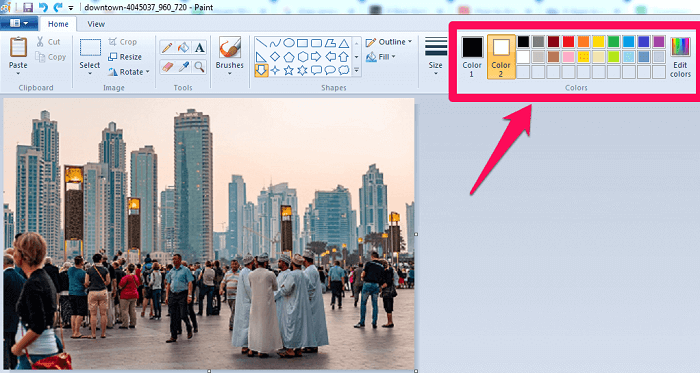This screenshot has width=700, height=373.
Task: Choose the Right triangle shape
Action: coord(262,57)
